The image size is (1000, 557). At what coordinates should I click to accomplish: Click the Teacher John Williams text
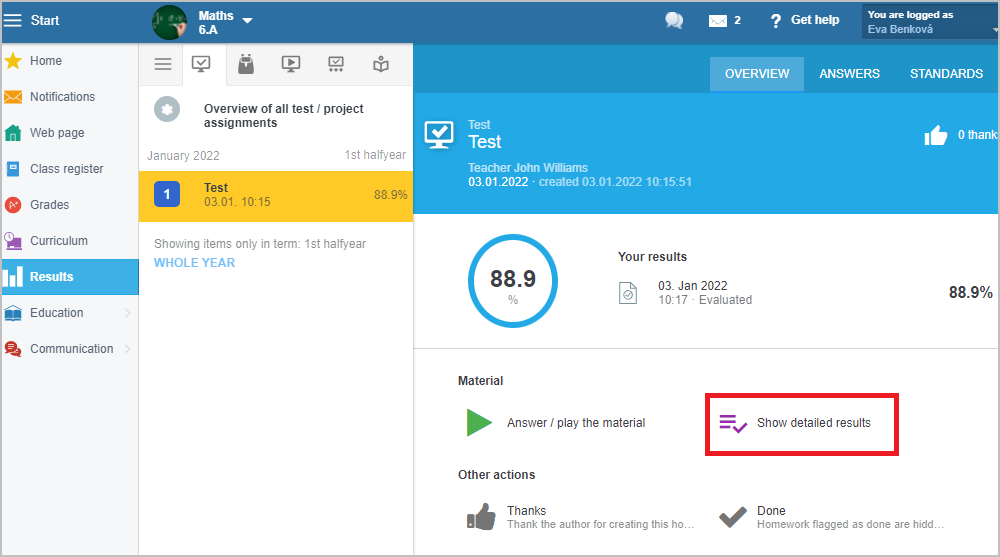(x=527, y=168)
